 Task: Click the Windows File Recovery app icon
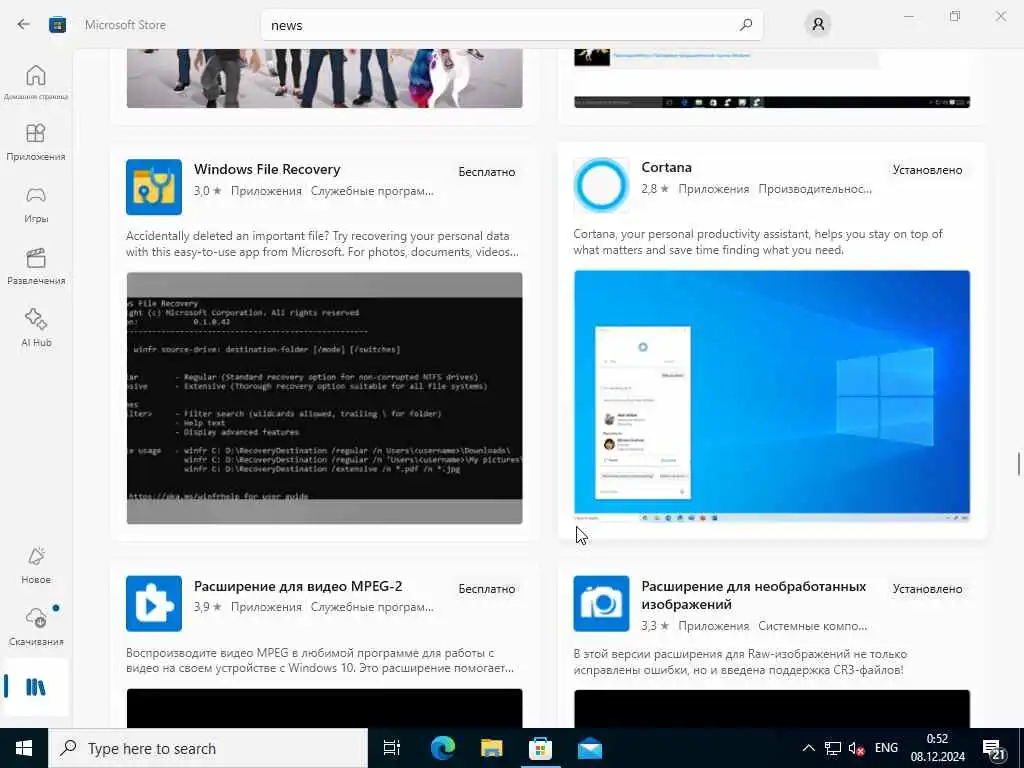point(153,187)
